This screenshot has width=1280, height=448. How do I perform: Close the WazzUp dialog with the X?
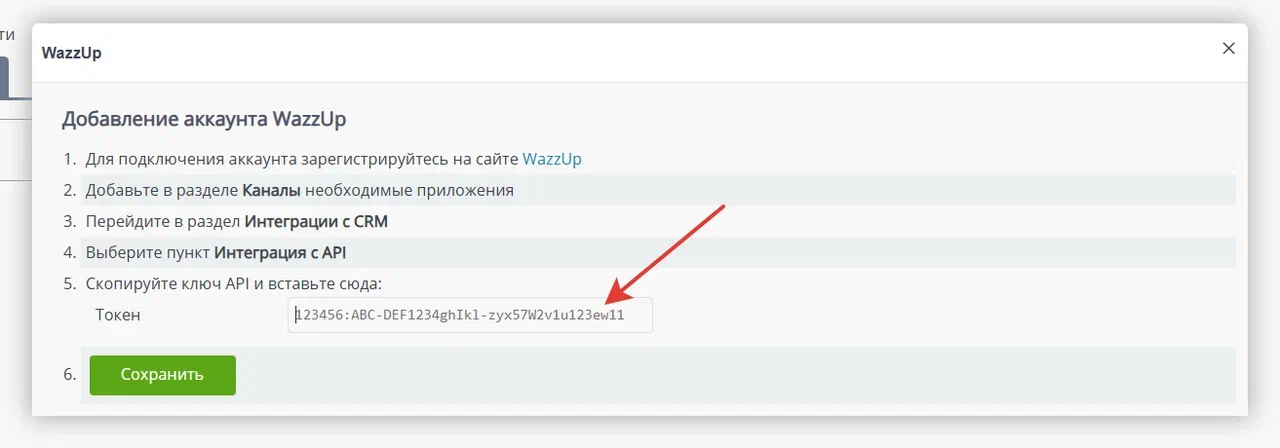pyautogui.click(x=1229, y=48)
